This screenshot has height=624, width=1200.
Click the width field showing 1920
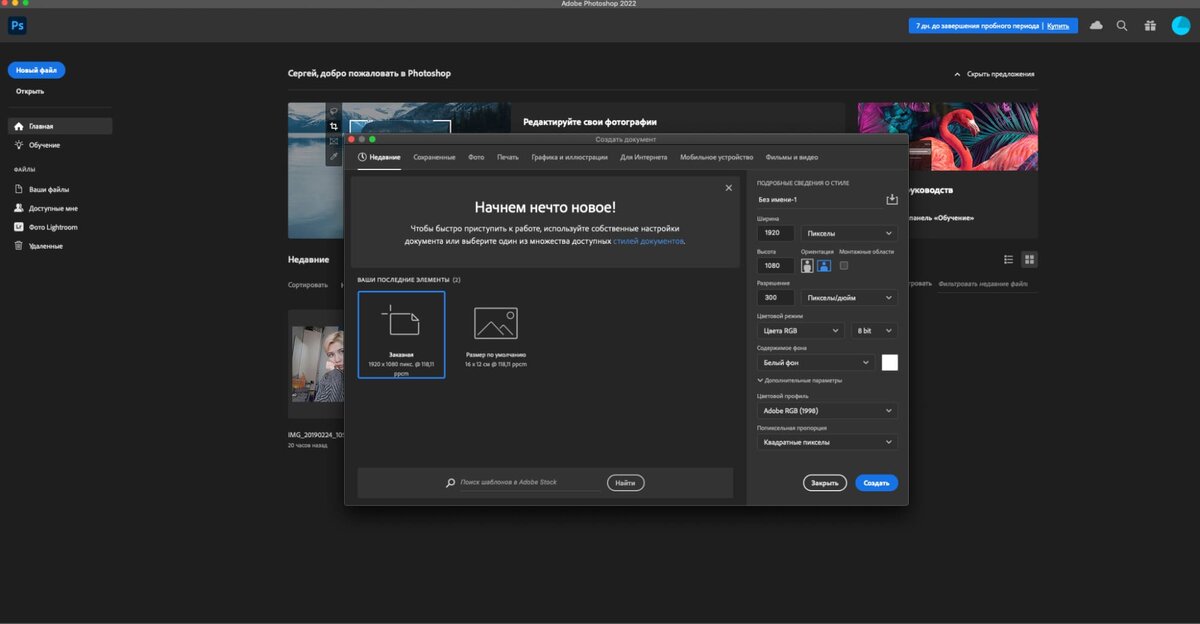(x=776, y=233)
